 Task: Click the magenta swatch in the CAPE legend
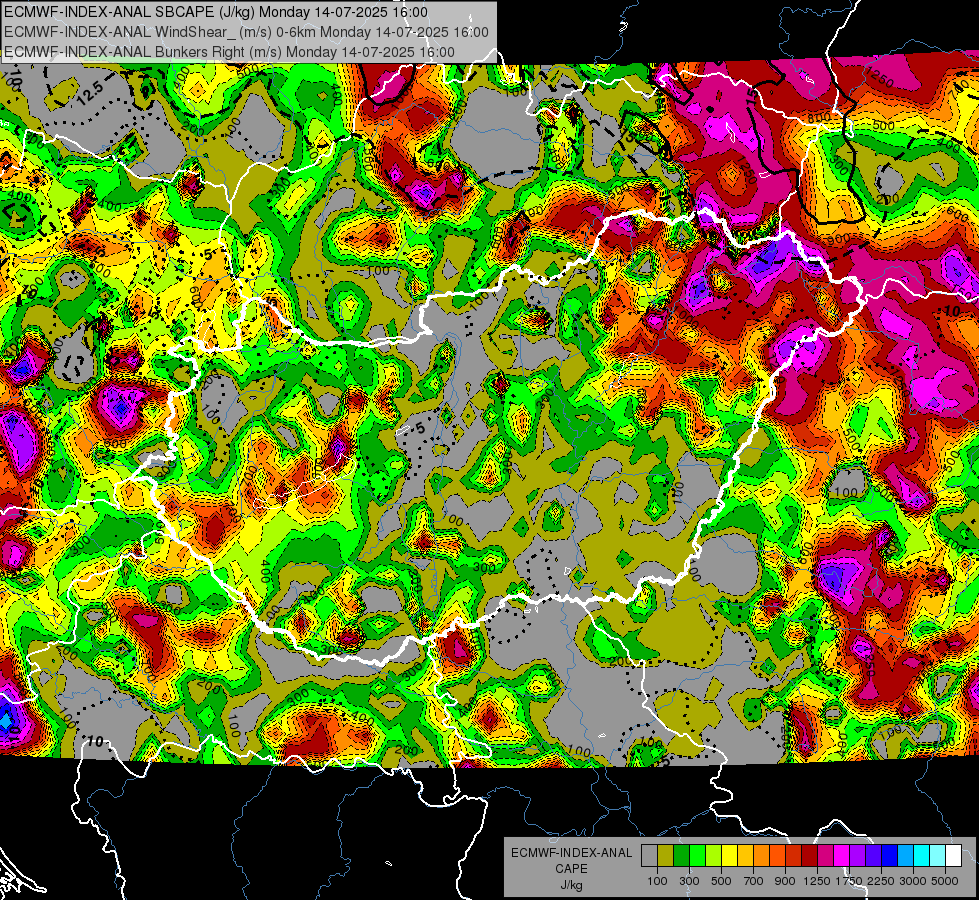coord(842,856)
